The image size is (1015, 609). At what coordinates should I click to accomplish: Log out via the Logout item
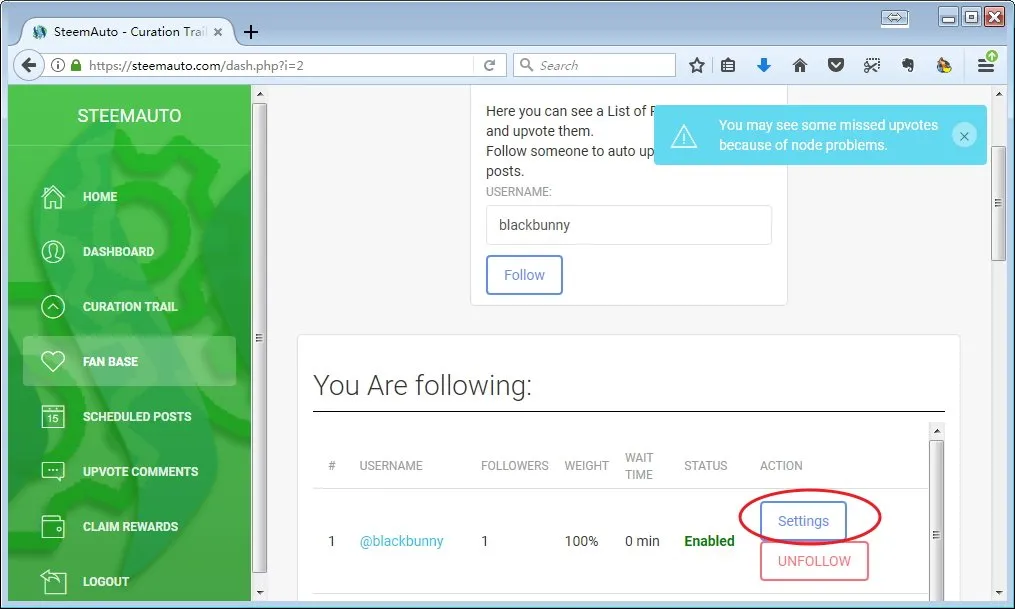(x=129, y=581)
